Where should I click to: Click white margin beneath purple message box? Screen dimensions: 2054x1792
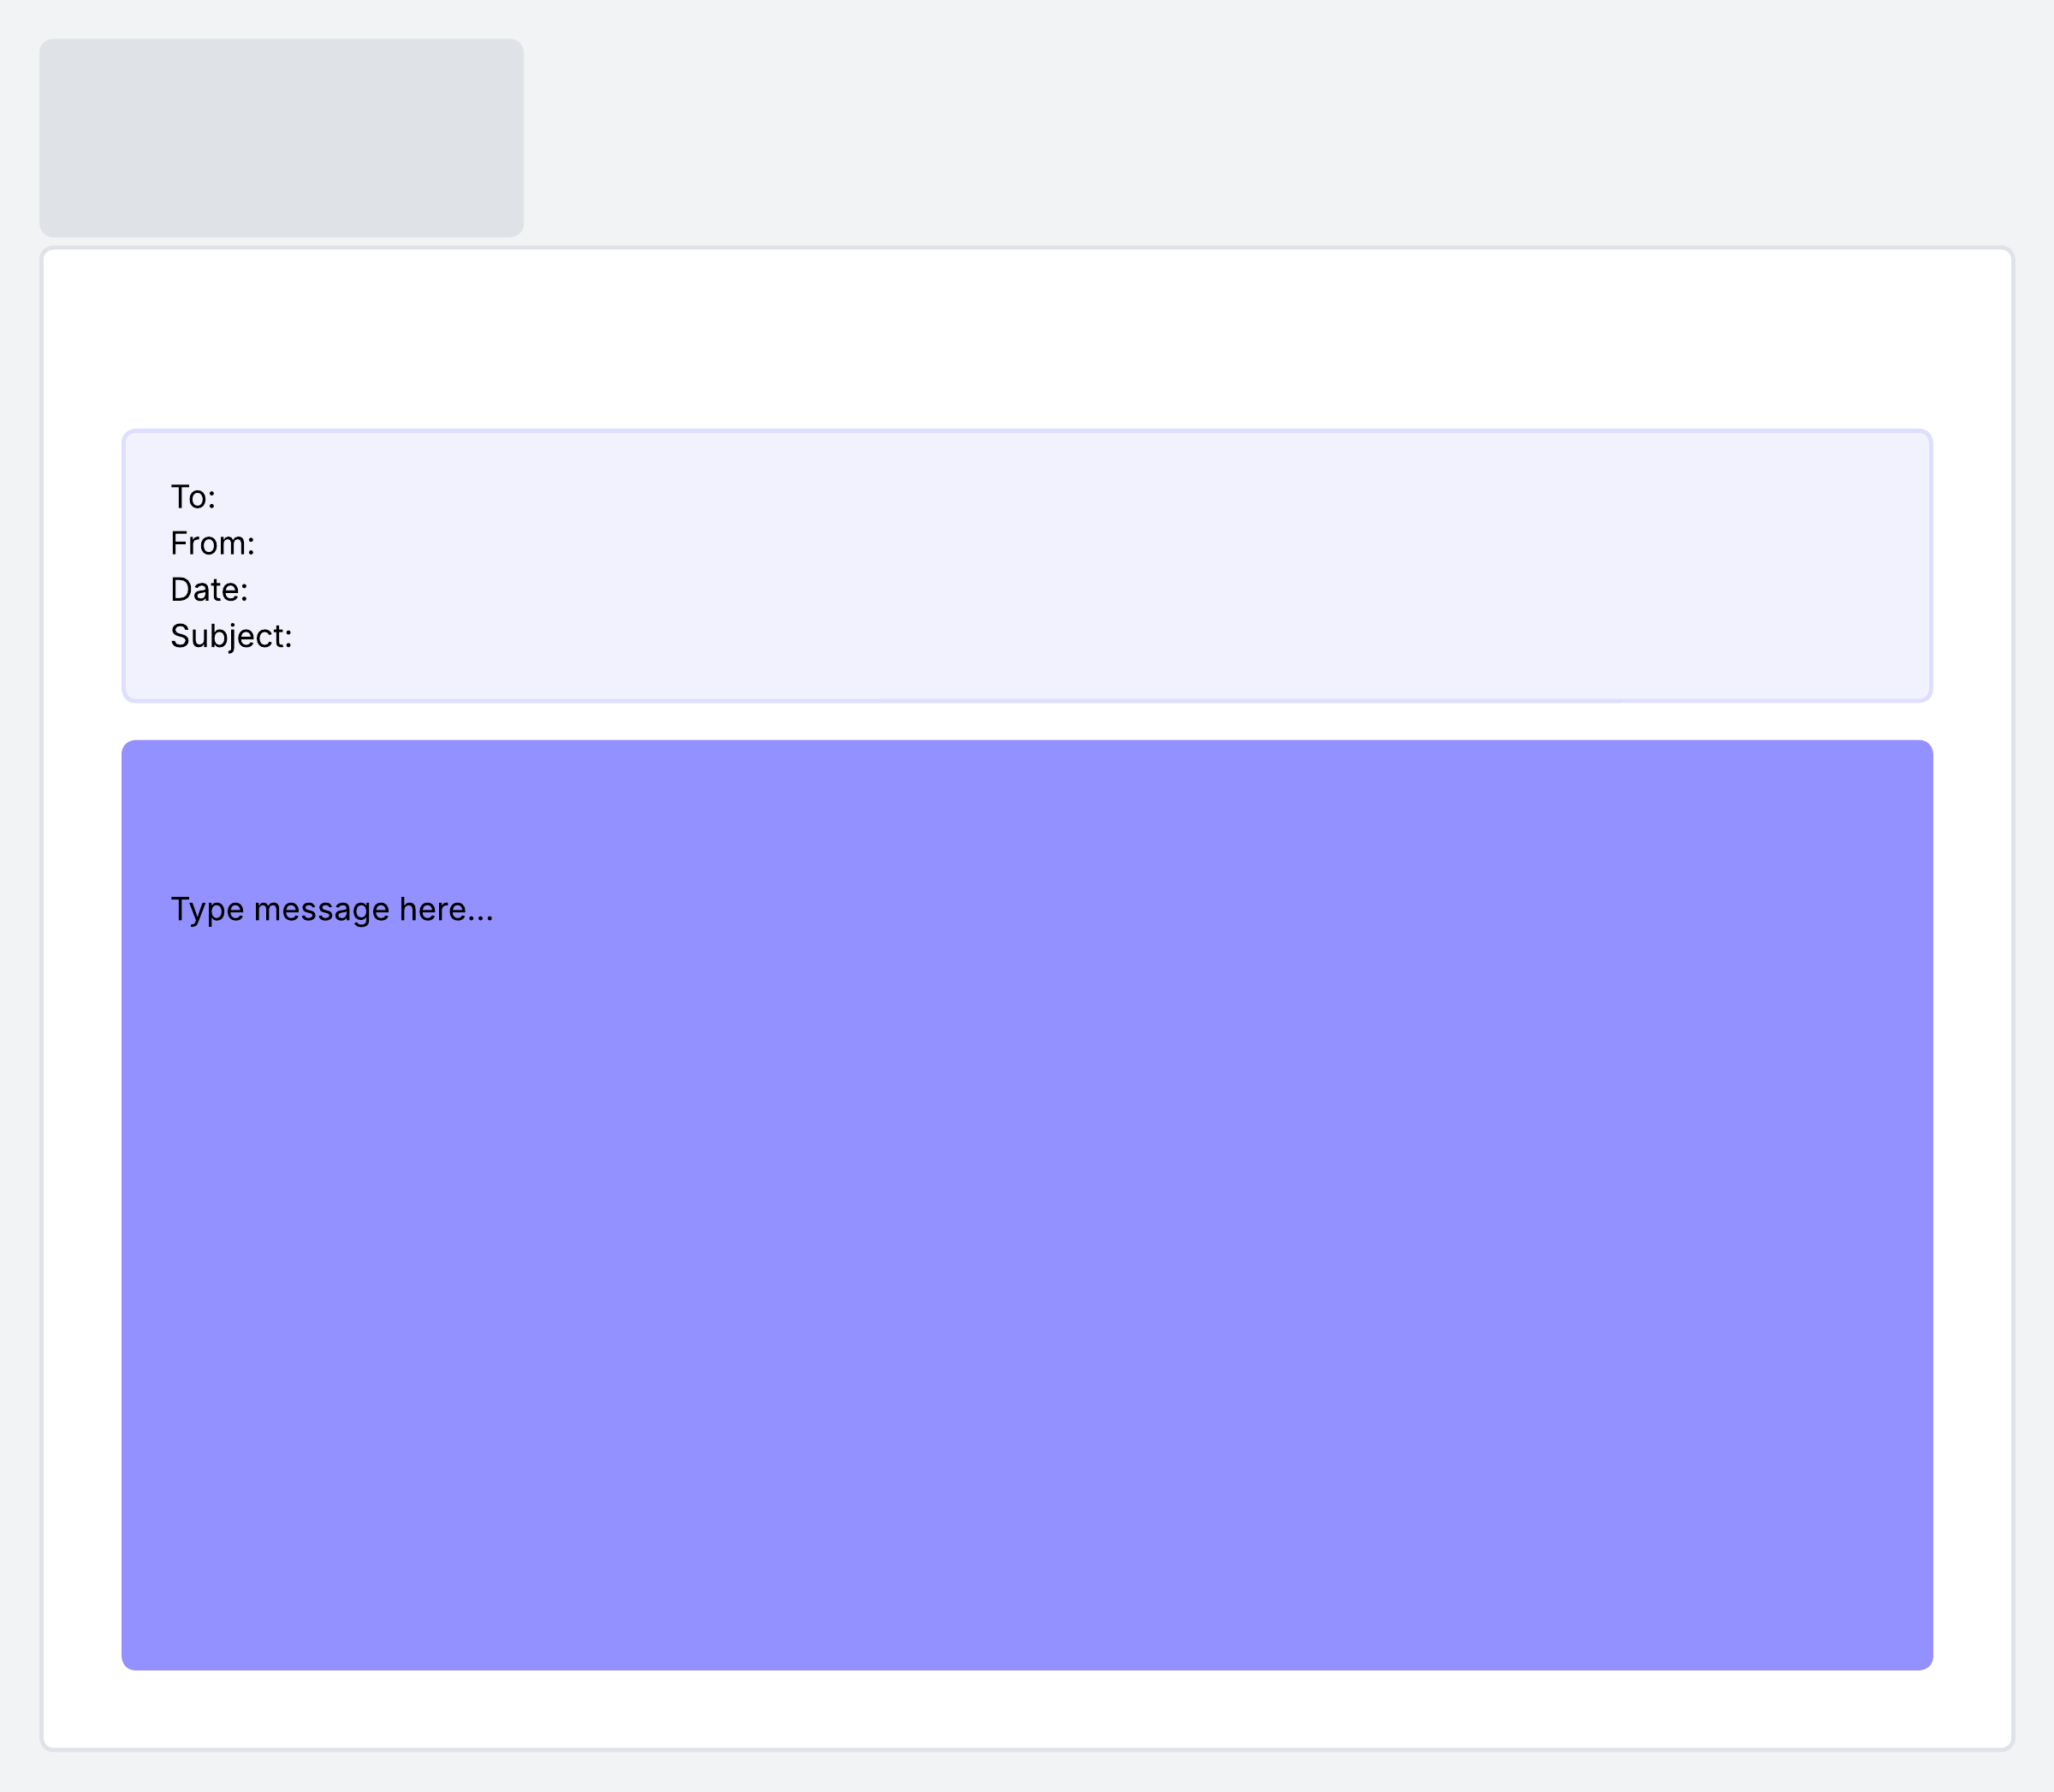point(1027,1708)
